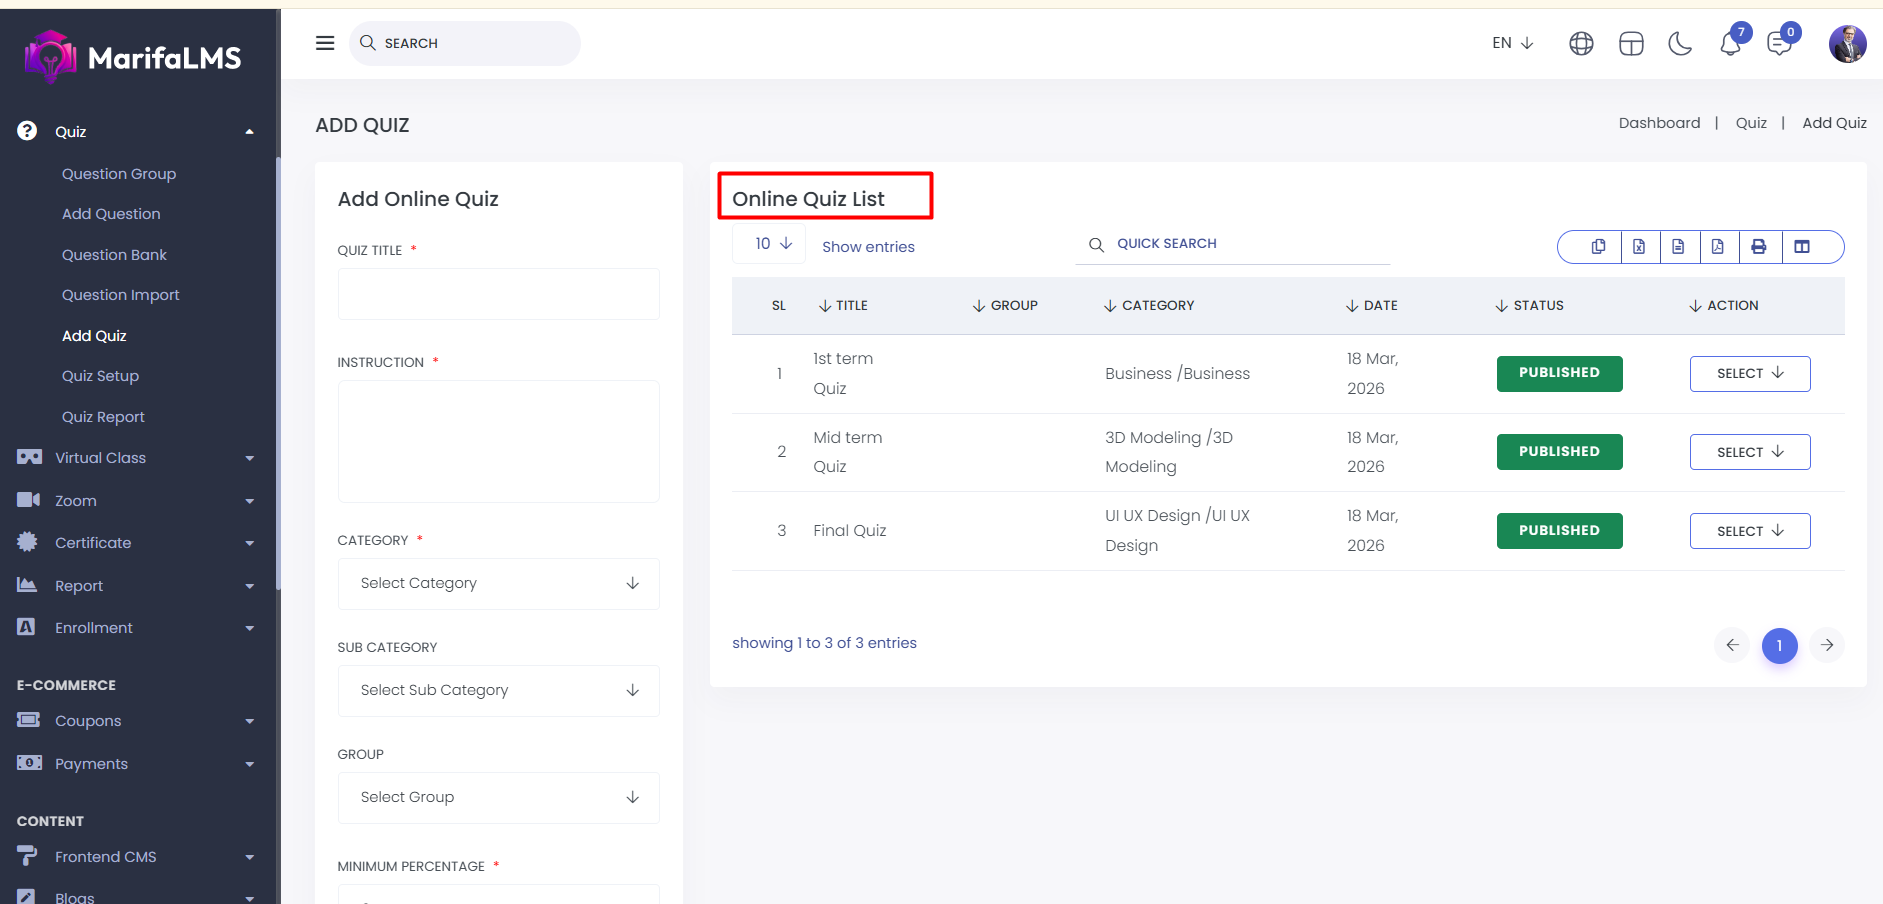Open the chat messages icon
This screenshot has height=904, width=1883.
click(1779, 44)
